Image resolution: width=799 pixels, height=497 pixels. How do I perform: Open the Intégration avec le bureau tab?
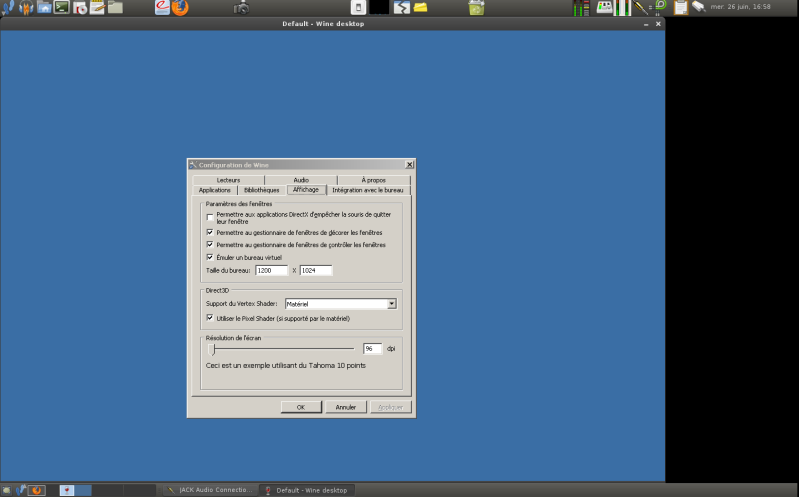point(368,190)
